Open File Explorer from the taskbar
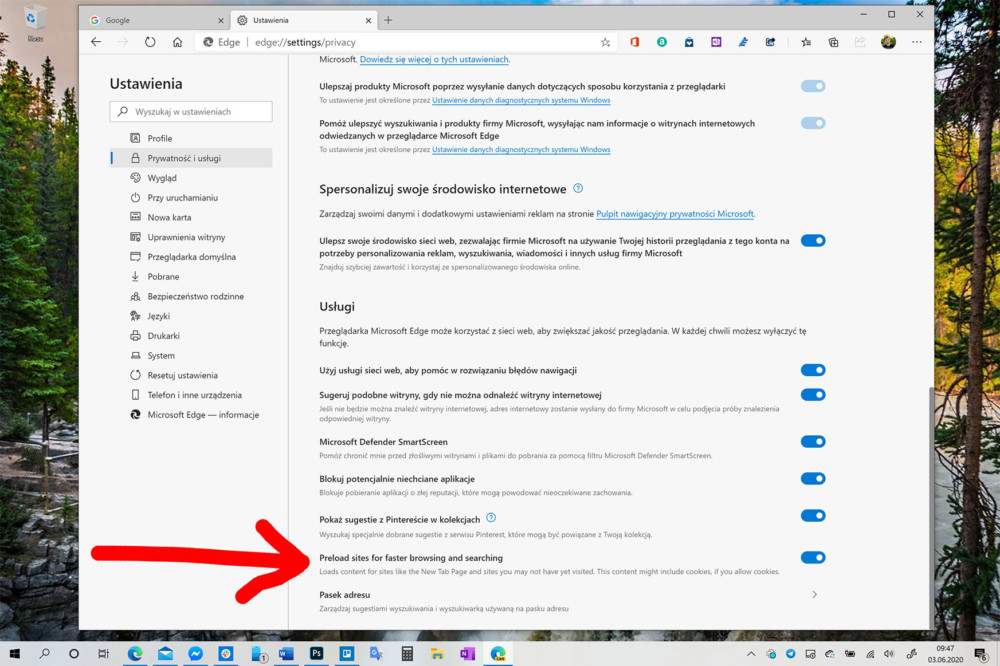The width and height of the screenshot is (1000, 666). (x=437, y=653)
